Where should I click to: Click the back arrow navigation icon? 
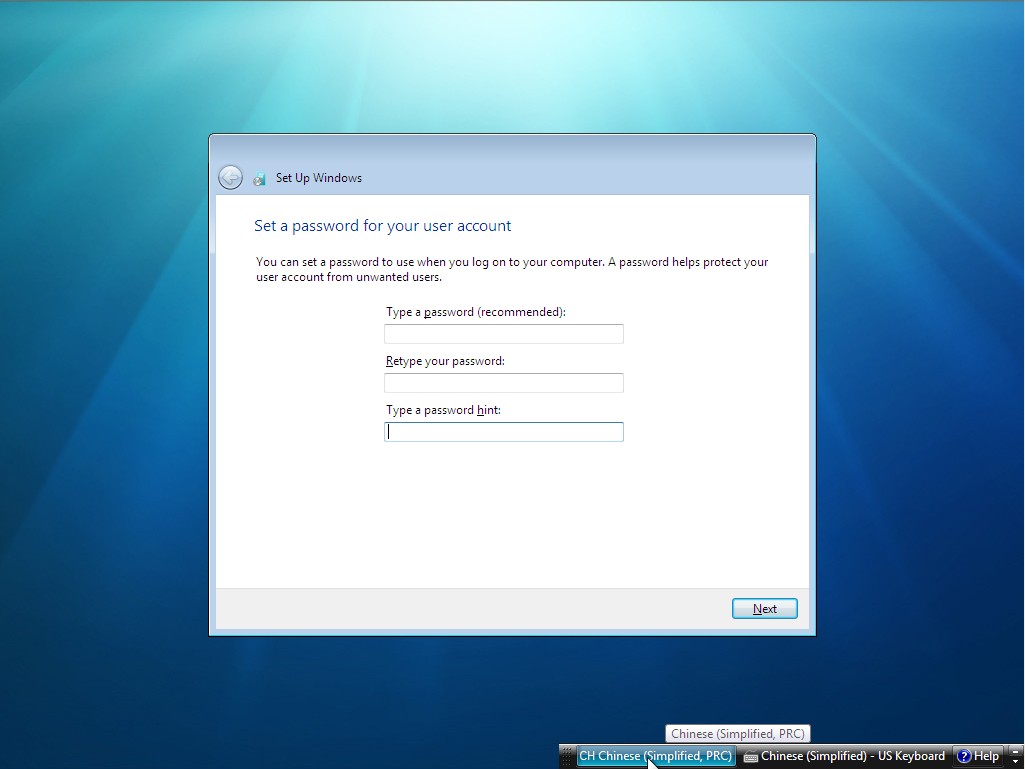230,176
